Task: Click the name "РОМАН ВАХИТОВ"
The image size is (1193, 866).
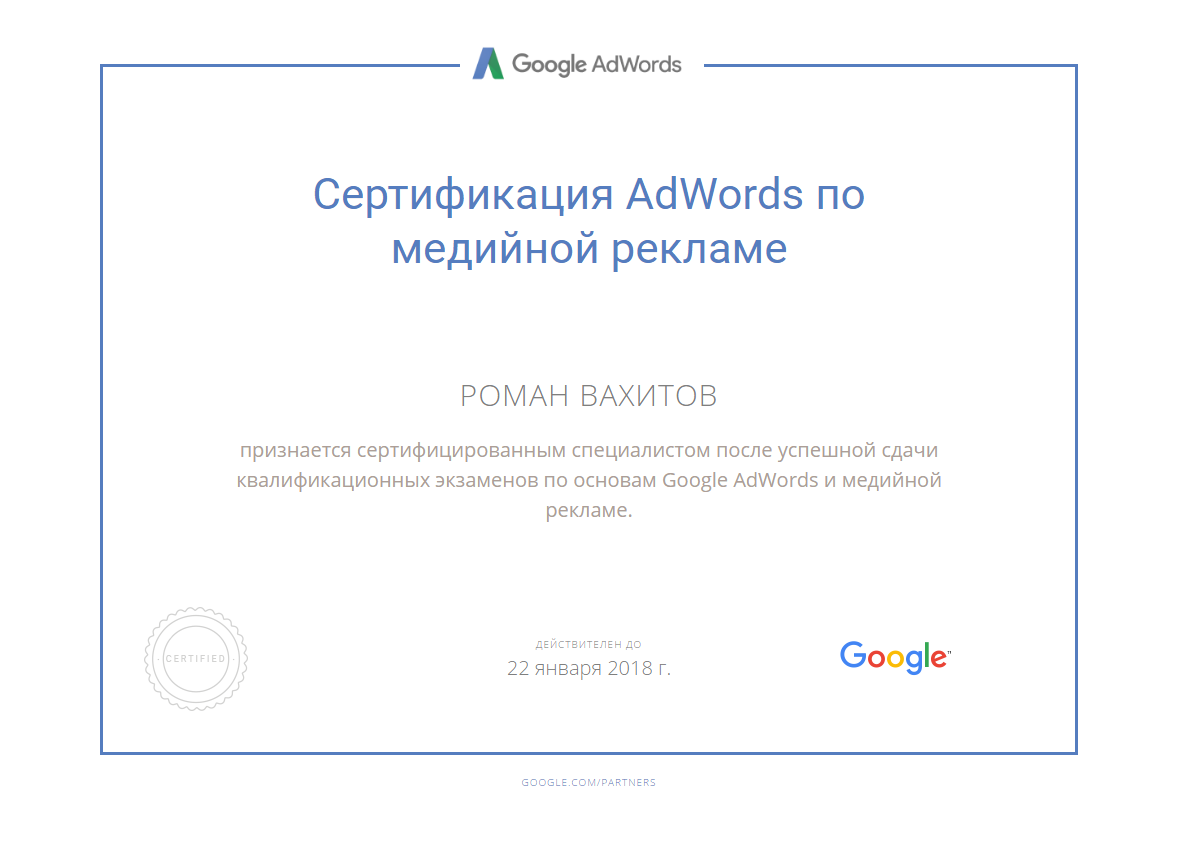Action: pyautogui.click(x=589, y=396)
